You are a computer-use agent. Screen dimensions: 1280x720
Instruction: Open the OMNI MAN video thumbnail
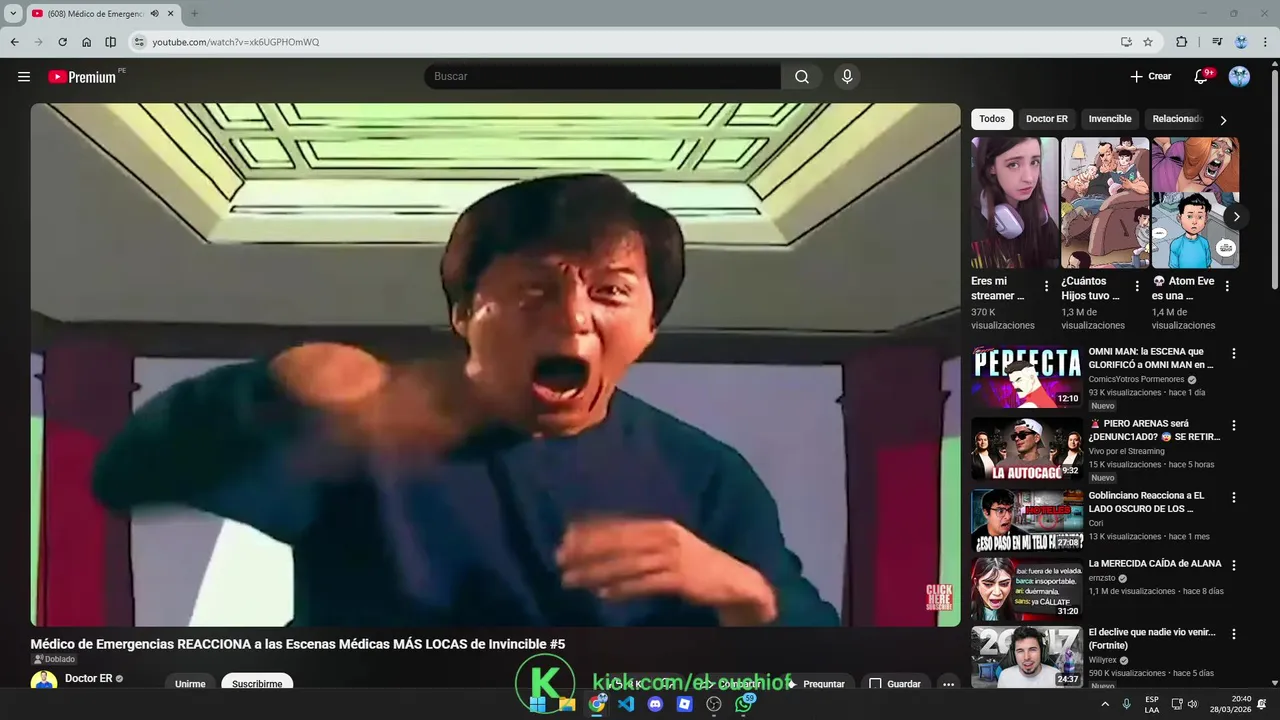1027,377
